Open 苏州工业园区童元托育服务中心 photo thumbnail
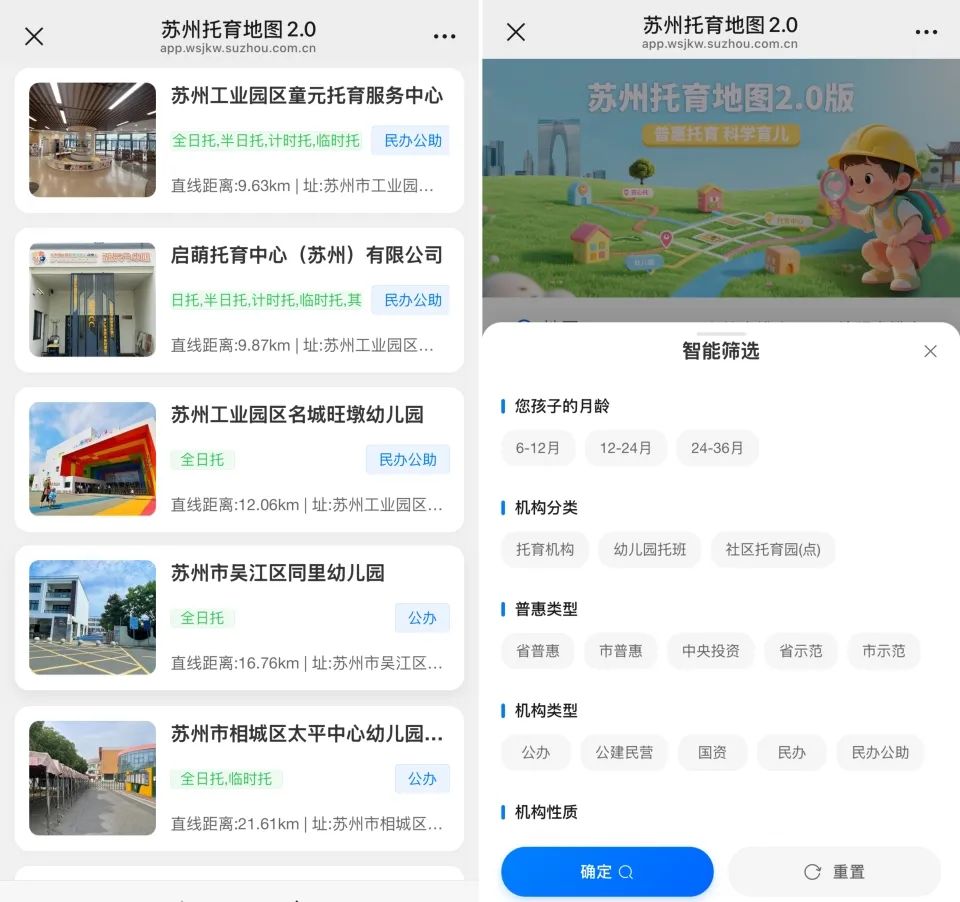The height and width of the screenshot is (902, 960). pos(92,140)
